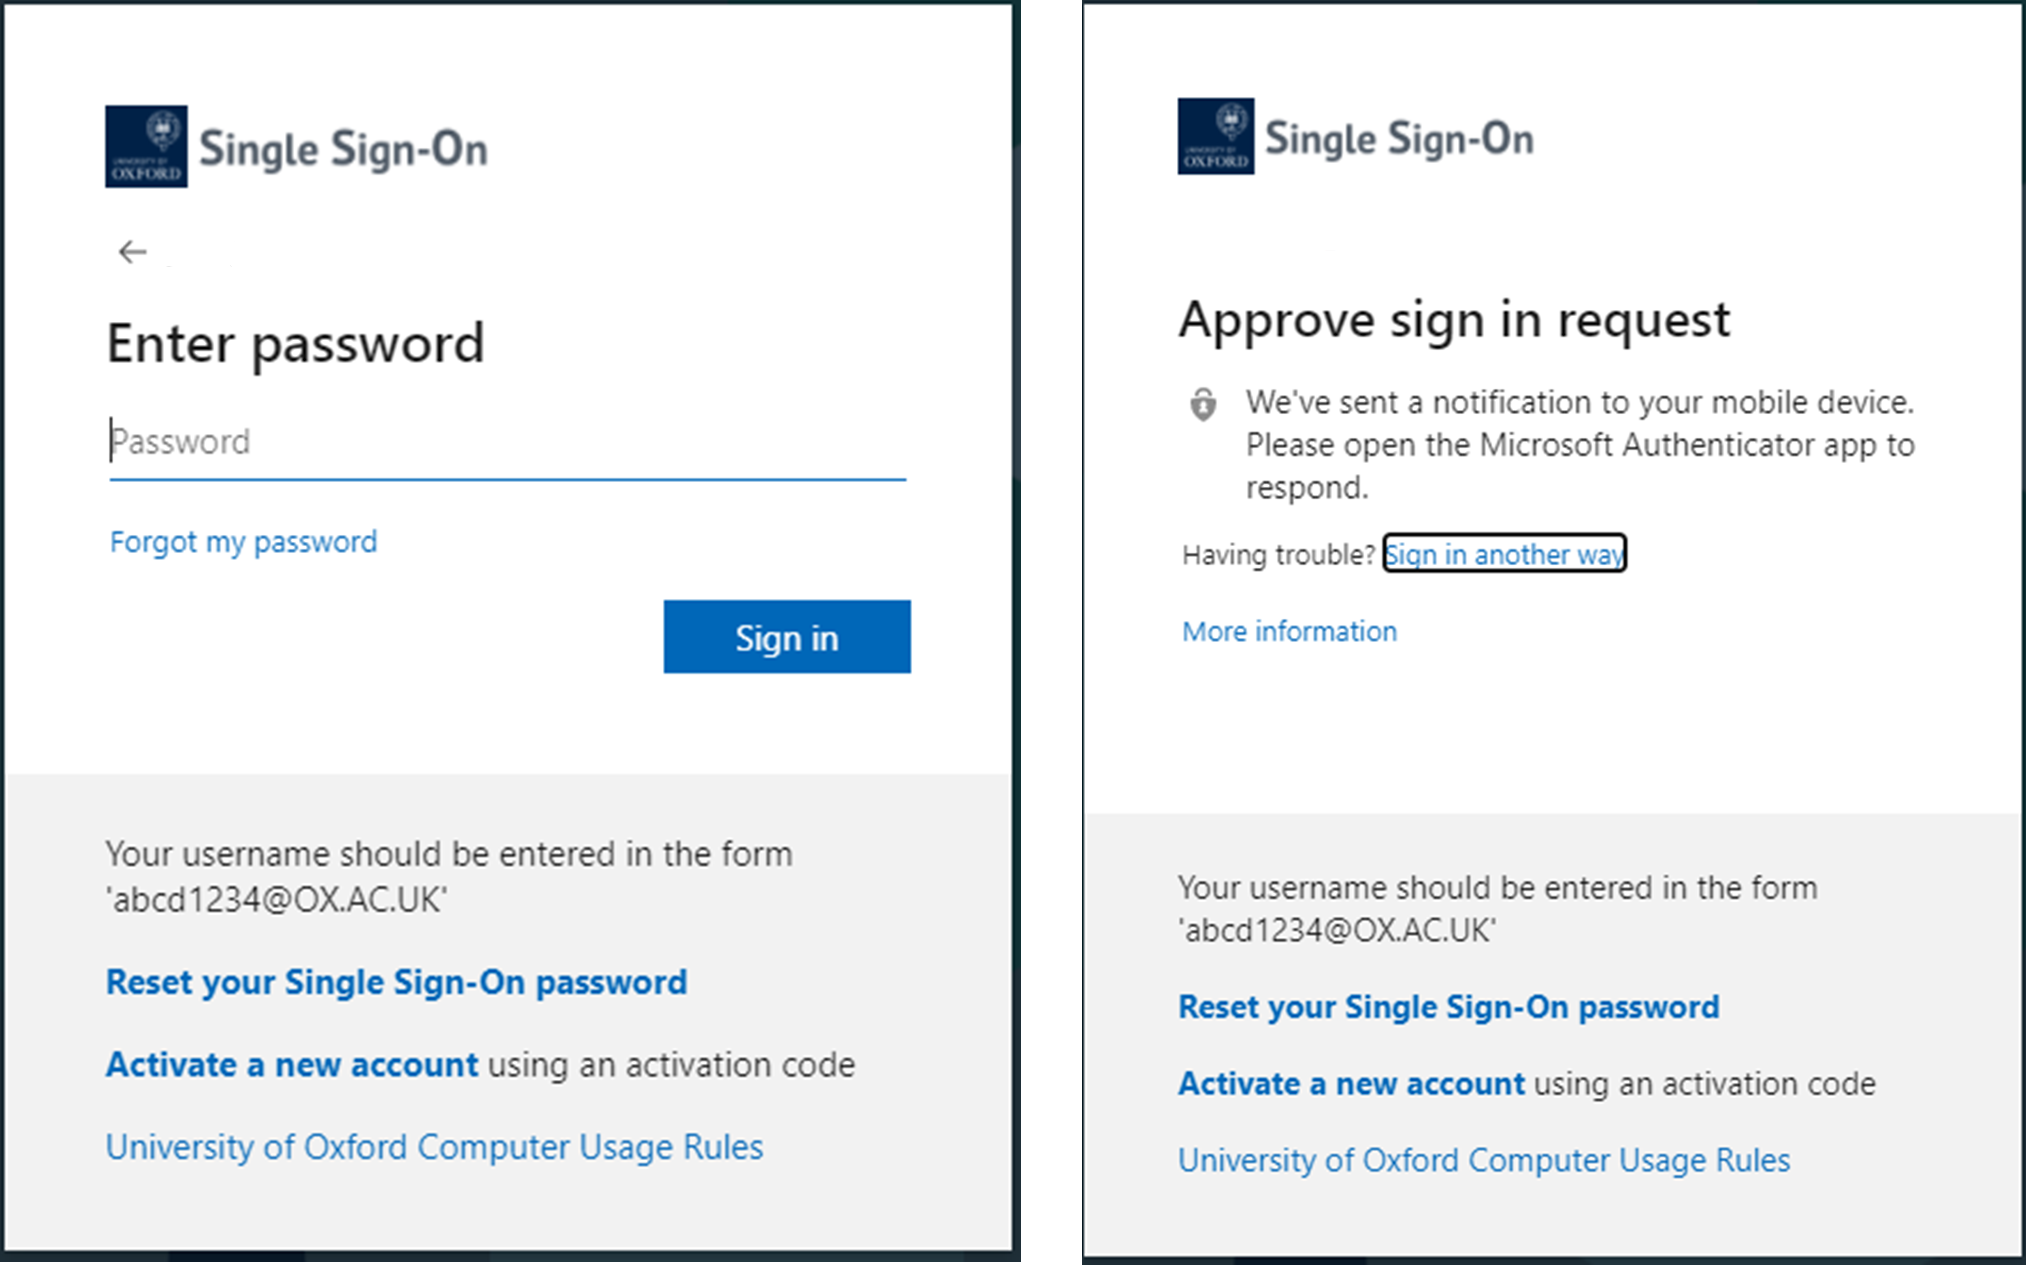This screenshot has width=2026, height=1265.
Task: Click the Single Sign-On title above Enter password
Action: click(343, 149)
